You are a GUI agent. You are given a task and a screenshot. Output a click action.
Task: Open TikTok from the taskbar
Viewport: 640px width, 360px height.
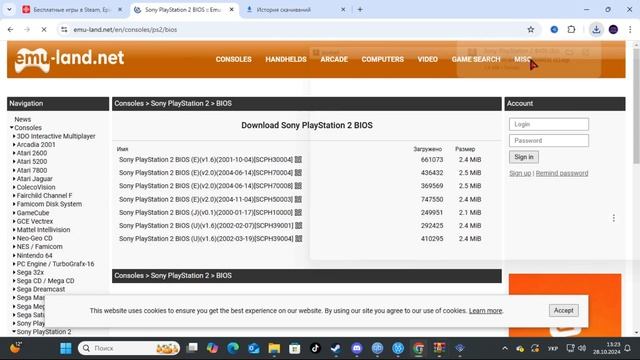(315, 348)
